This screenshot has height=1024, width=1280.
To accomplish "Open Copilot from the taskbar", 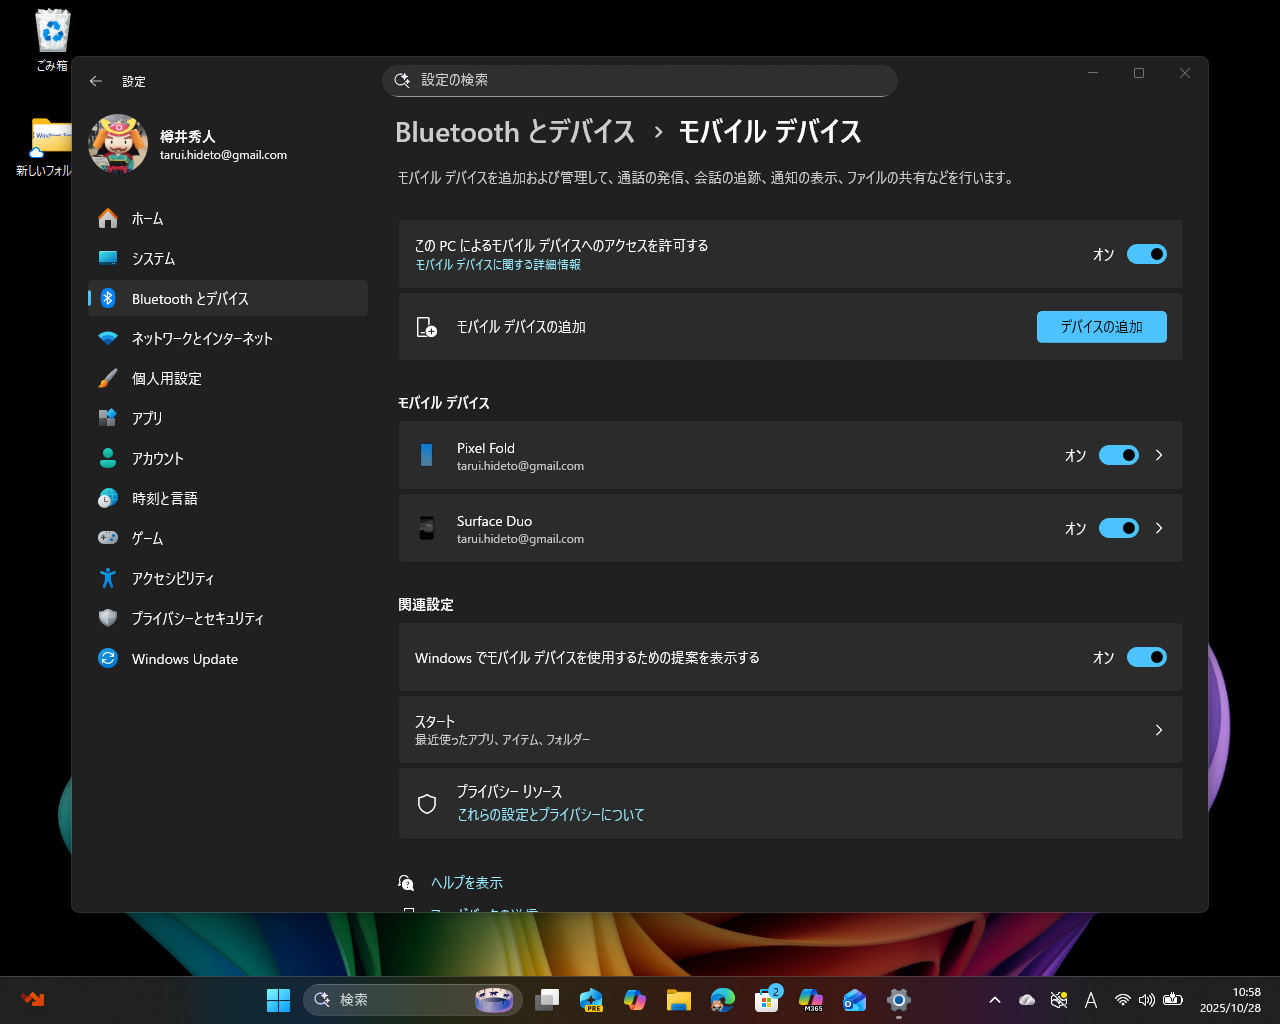I will (635, 1000).
